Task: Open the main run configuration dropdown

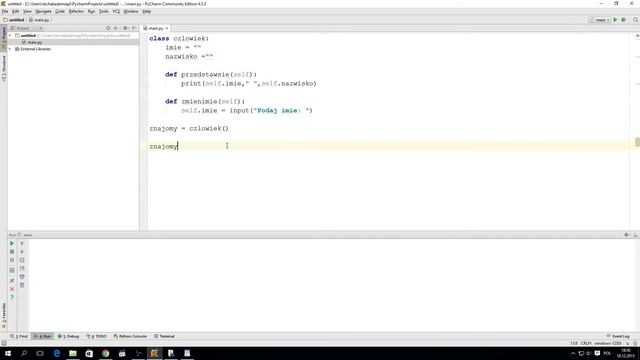Action: (x=600, y=20)
